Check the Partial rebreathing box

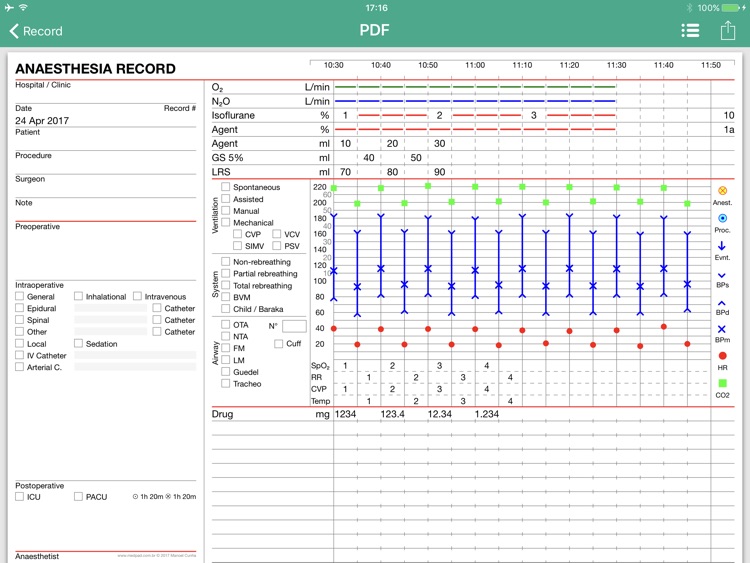tap(225, 273)
